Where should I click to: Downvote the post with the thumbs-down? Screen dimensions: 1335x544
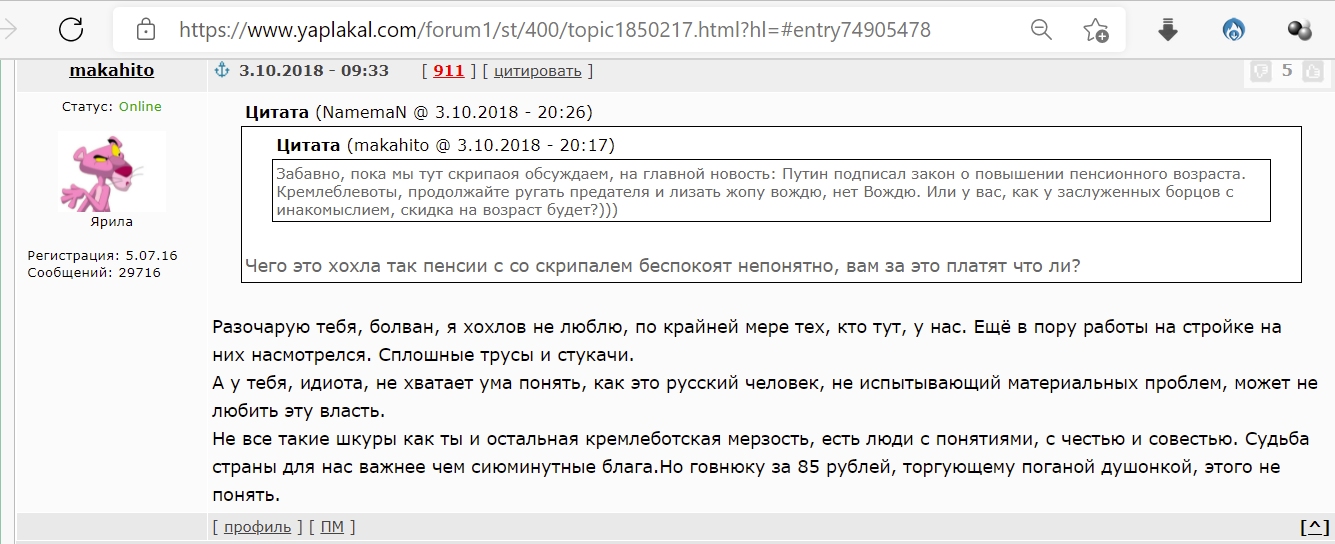pyautogui.click(x=1261, y=71)
